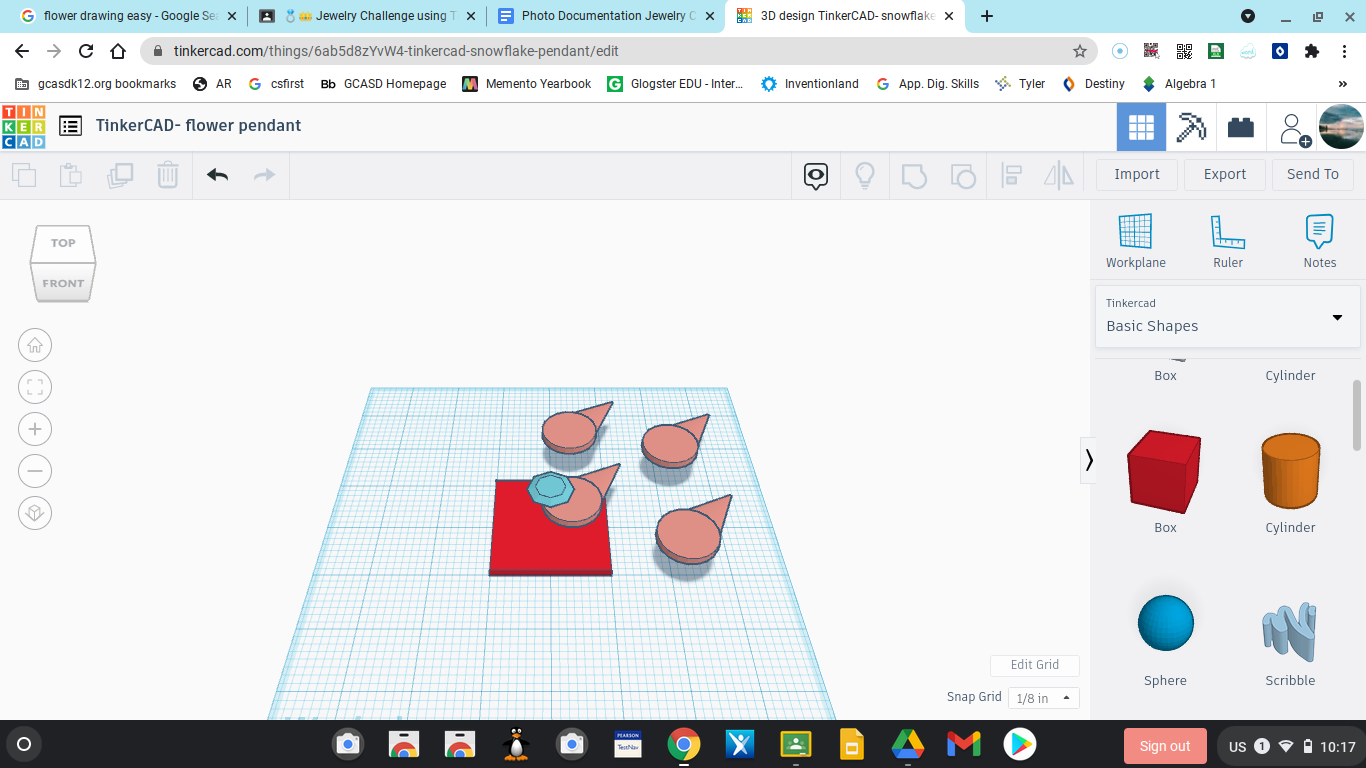This screenshot has height=768, width=1366.
Task: Click the Paste toolbar icon
Action: pyautogui.click(x=71, y=175)
